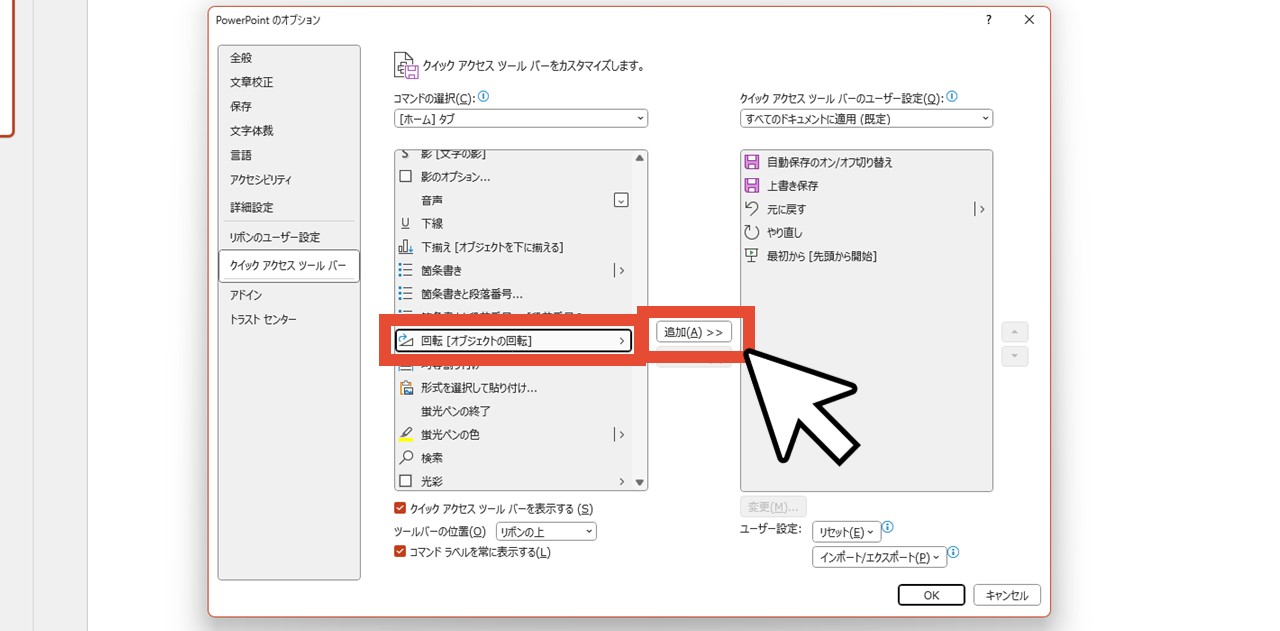The image size is (1280, 631).
Task: Disable コマンド ラベルを常に表示する
Action: click(x=399, y=551)
